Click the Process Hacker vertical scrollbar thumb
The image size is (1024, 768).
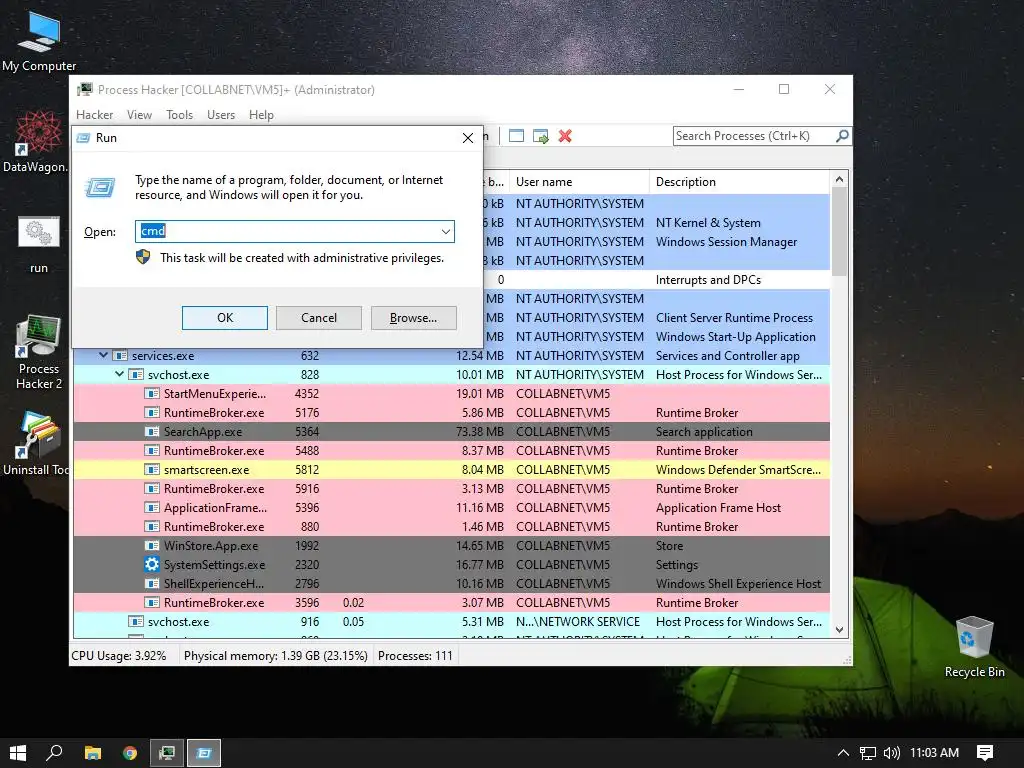[839, 232]
